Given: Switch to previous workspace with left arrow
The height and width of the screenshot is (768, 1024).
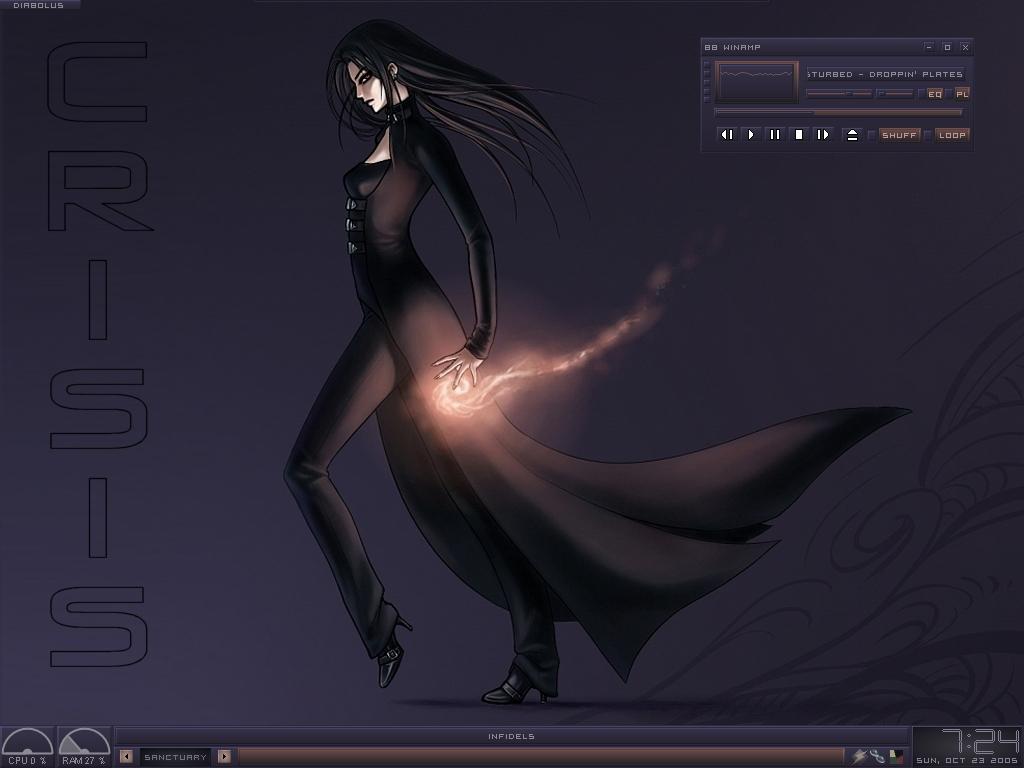Looking at the screenshot, I should click(x=127, y=756).
